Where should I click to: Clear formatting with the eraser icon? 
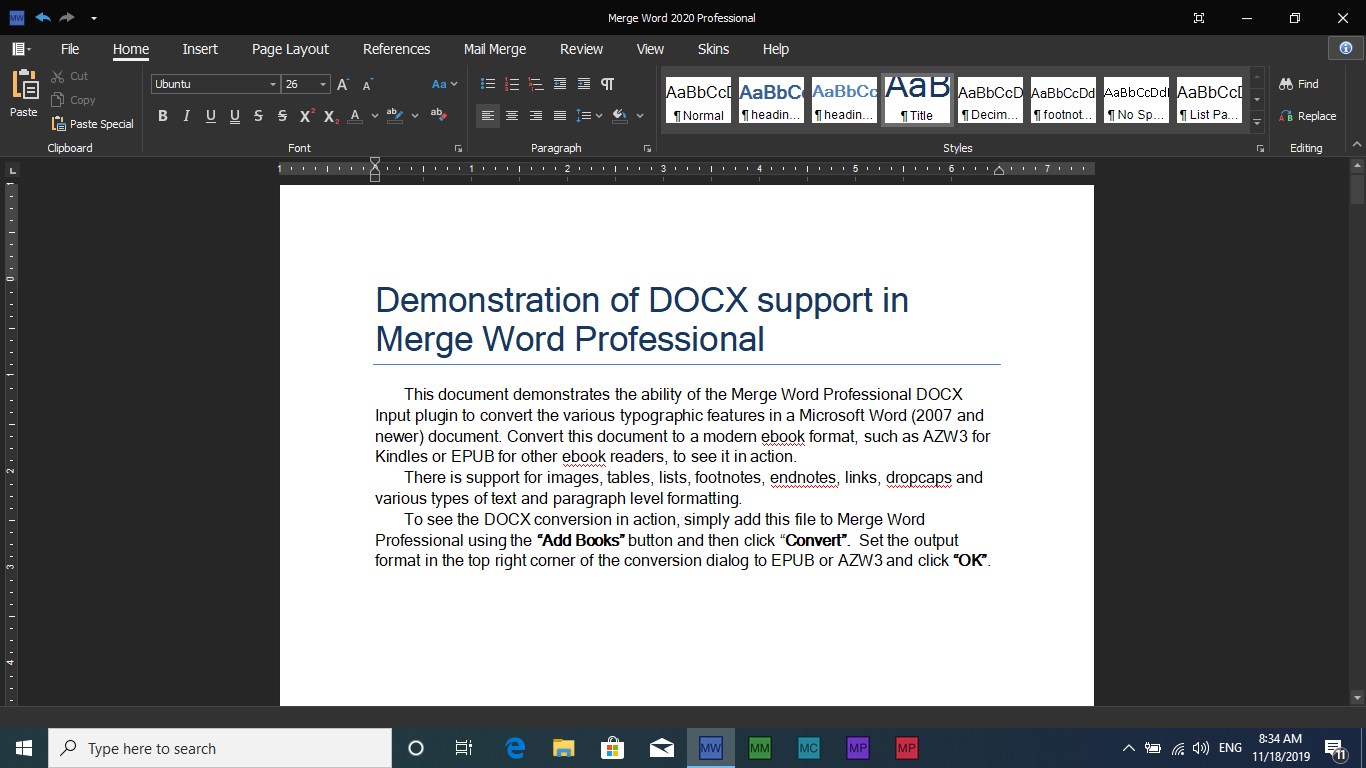pos(439,115)
